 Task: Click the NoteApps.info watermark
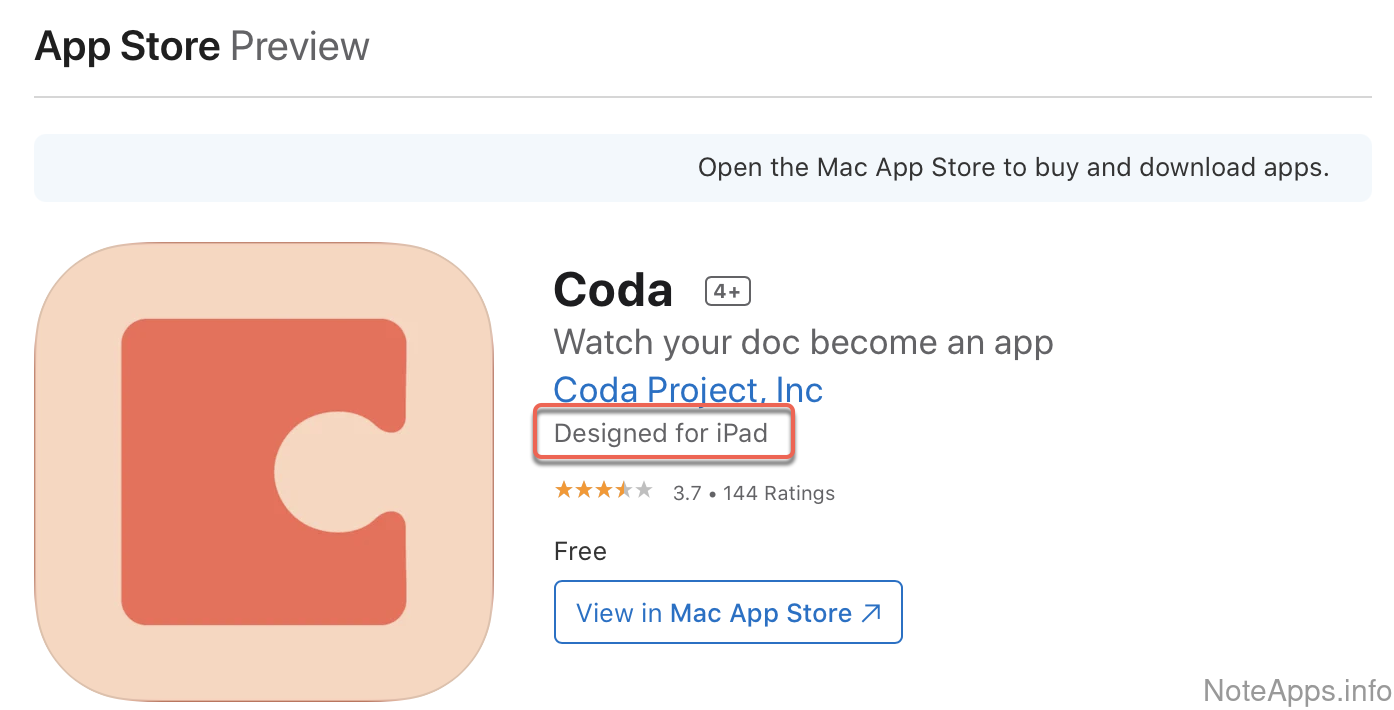[1297, 690]
